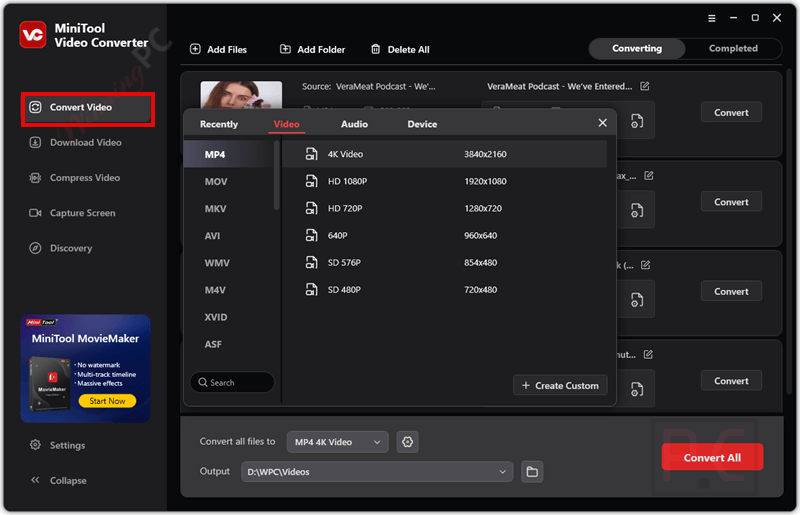Switch to the Converting tab
Viewport: 800px width, 515px height.
pyautogui.click(x=637, y=48)
